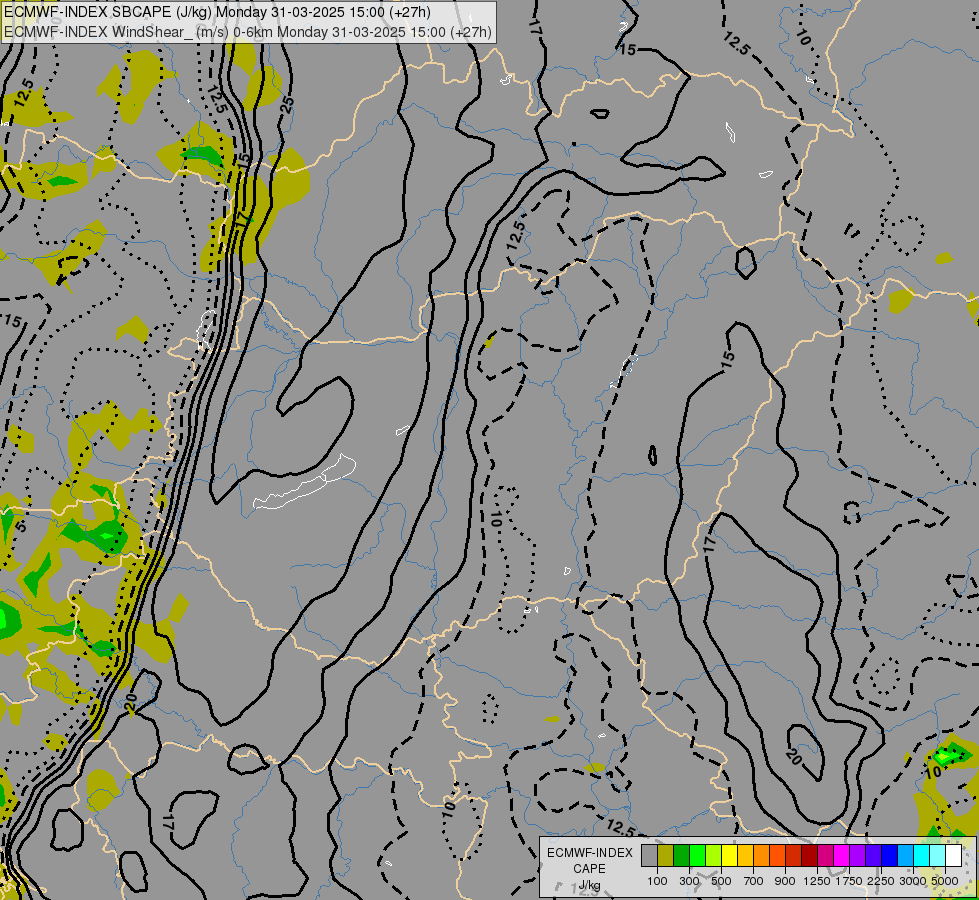Viewport: 979px width, 900px height.
Task: Click the bright magenta legend swatch
Action: (842, 856)
